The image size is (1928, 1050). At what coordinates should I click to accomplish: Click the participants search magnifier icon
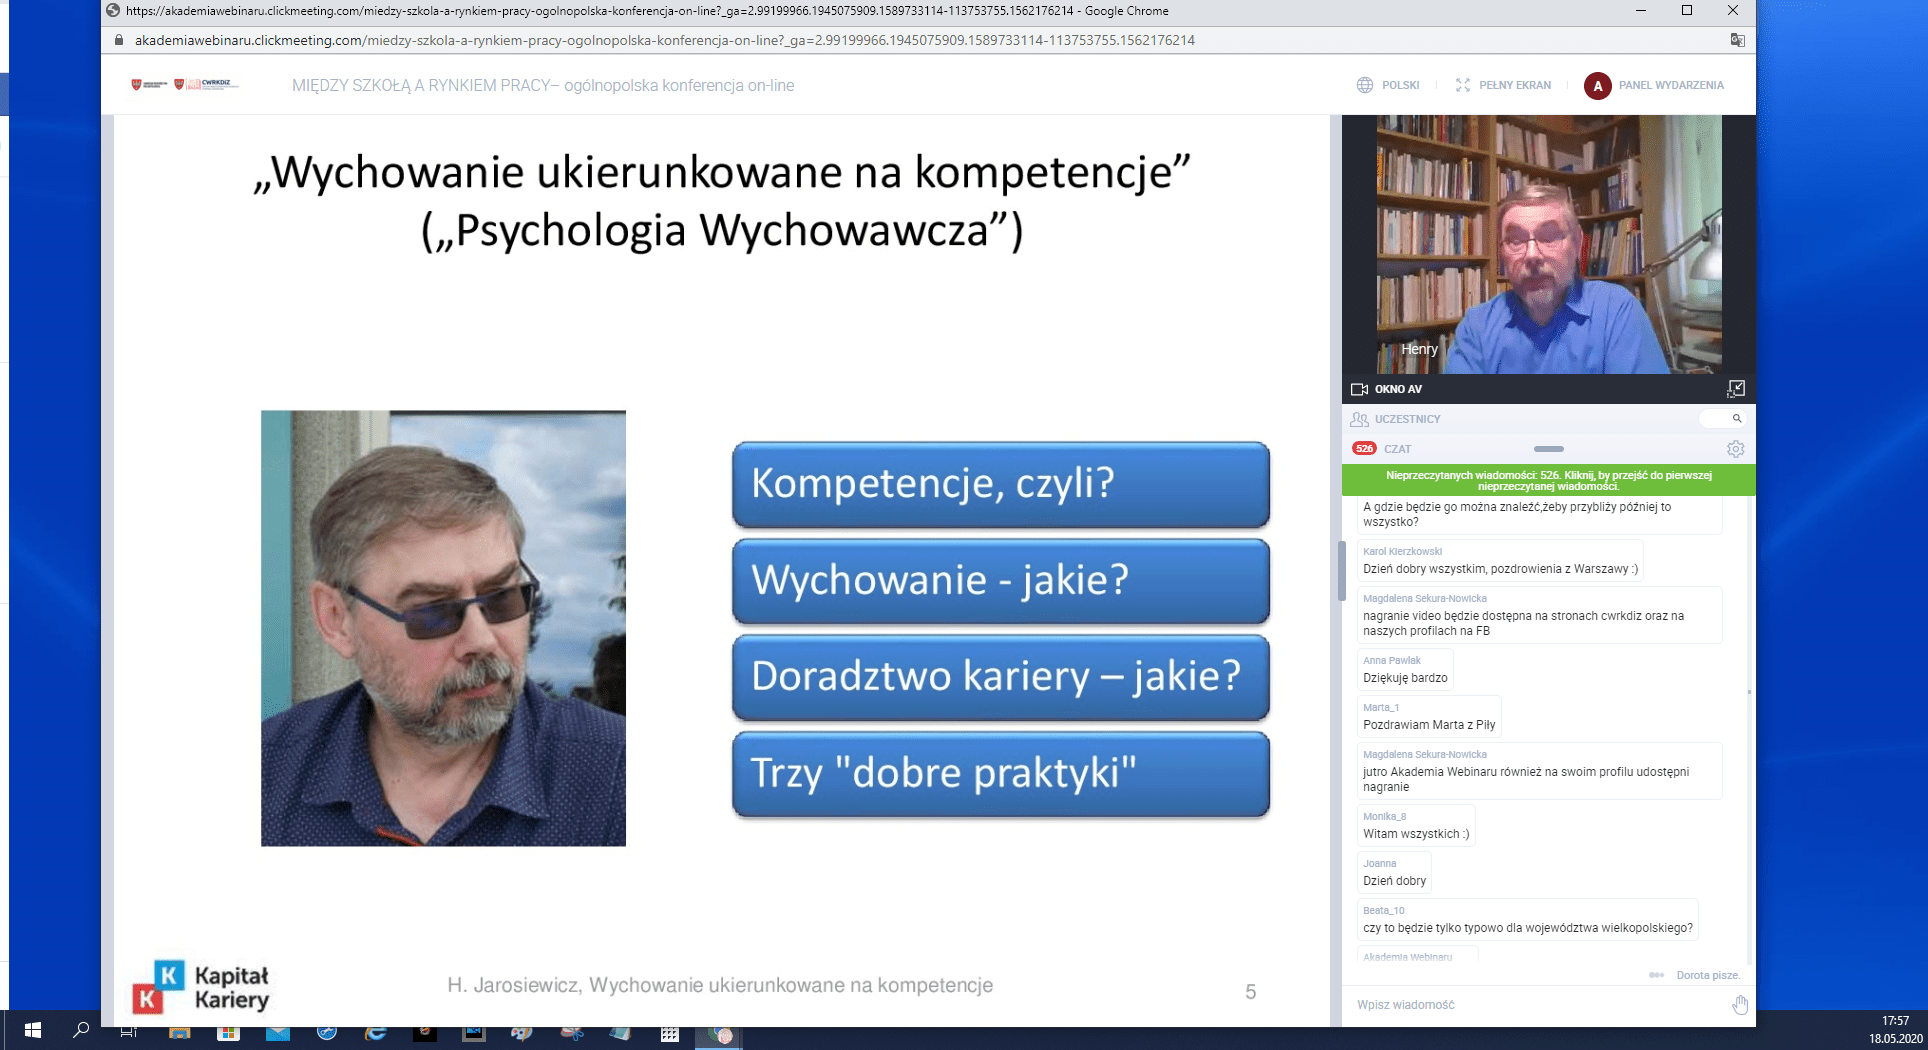(x=1737, y=419)
